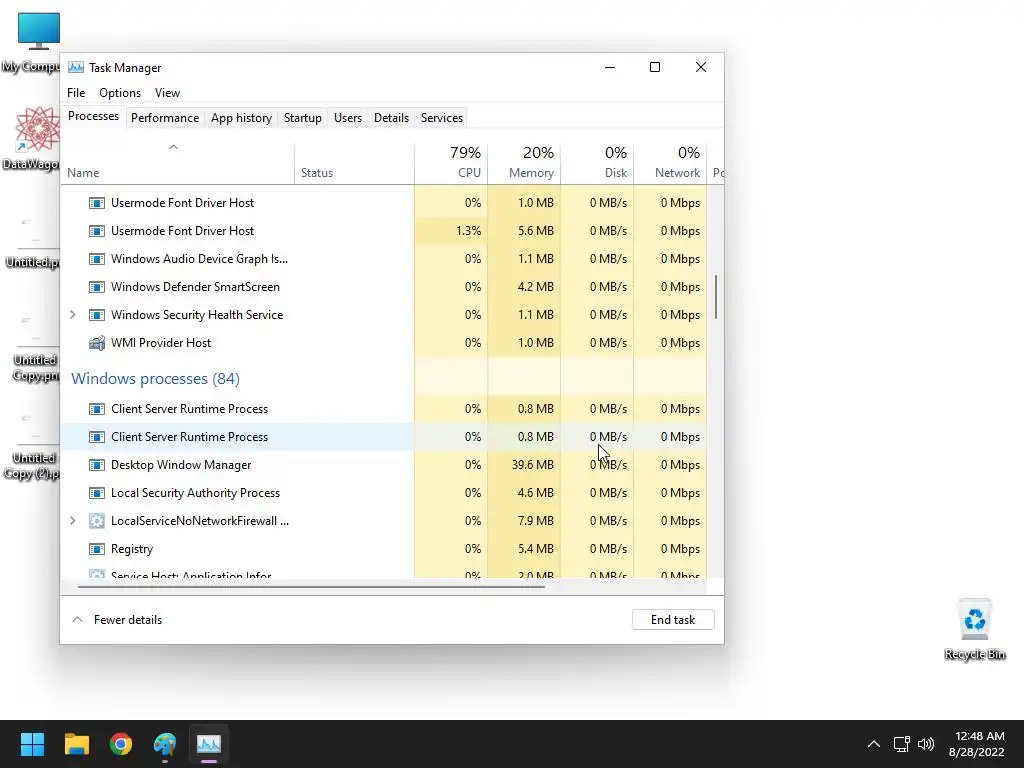Viewport: 1024px width, 768px height.
Task: Click the horizontal scrollbar at list bottom
Action: coord(311,587)
